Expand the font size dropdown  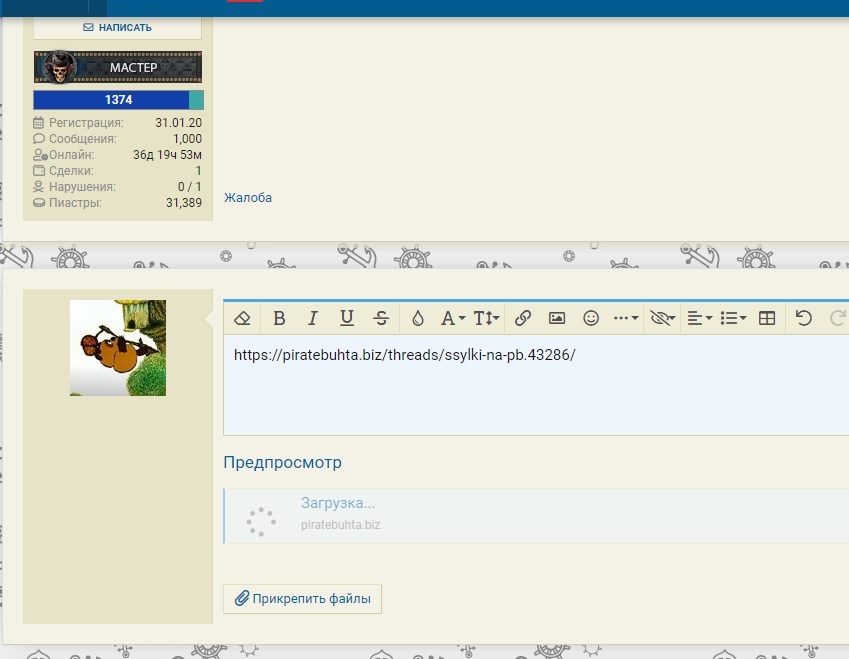[486, 318]
